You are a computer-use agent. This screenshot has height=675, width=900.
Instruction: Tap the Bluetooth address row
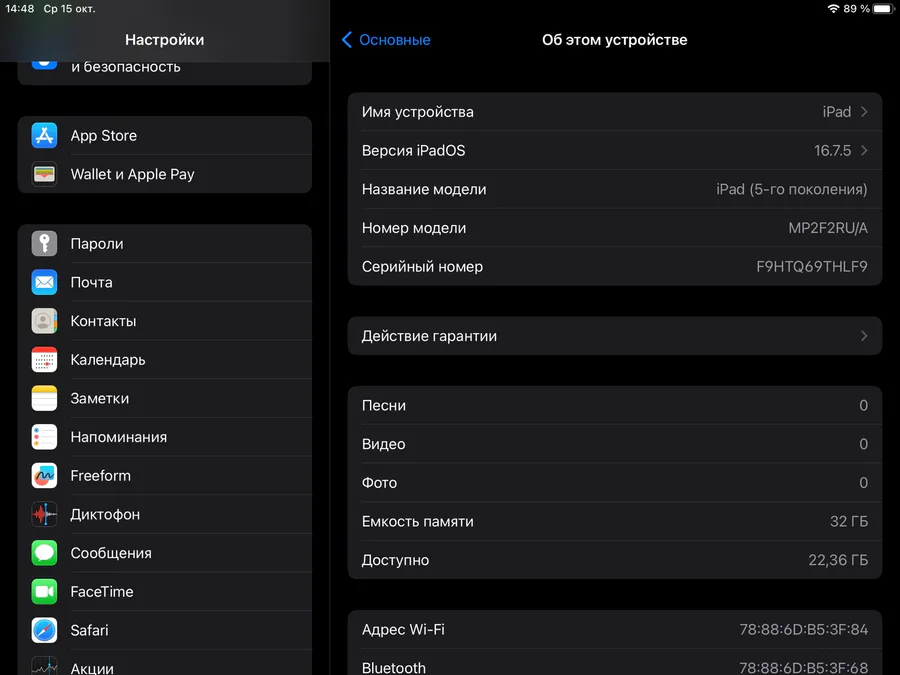click(615, 662)
